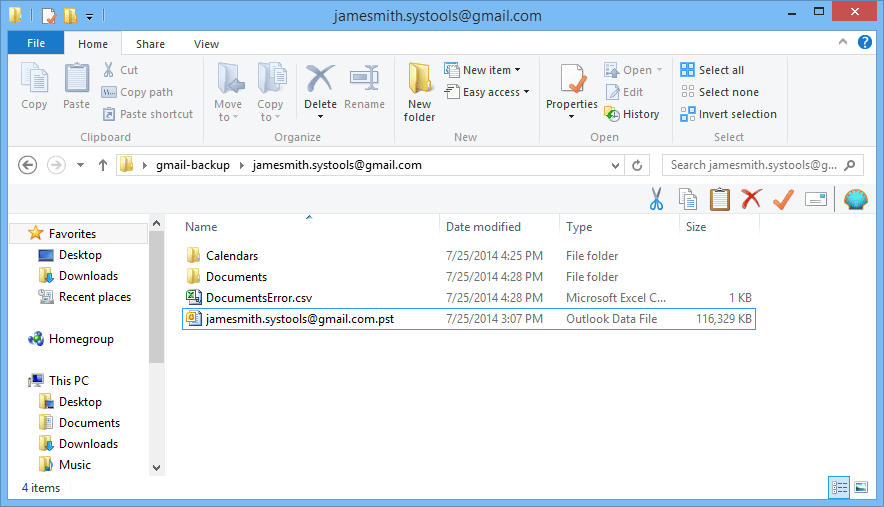The width and height of the screenshot is (884, 507).
Task: Go back with the Back arrow
Action: [28, 165]
